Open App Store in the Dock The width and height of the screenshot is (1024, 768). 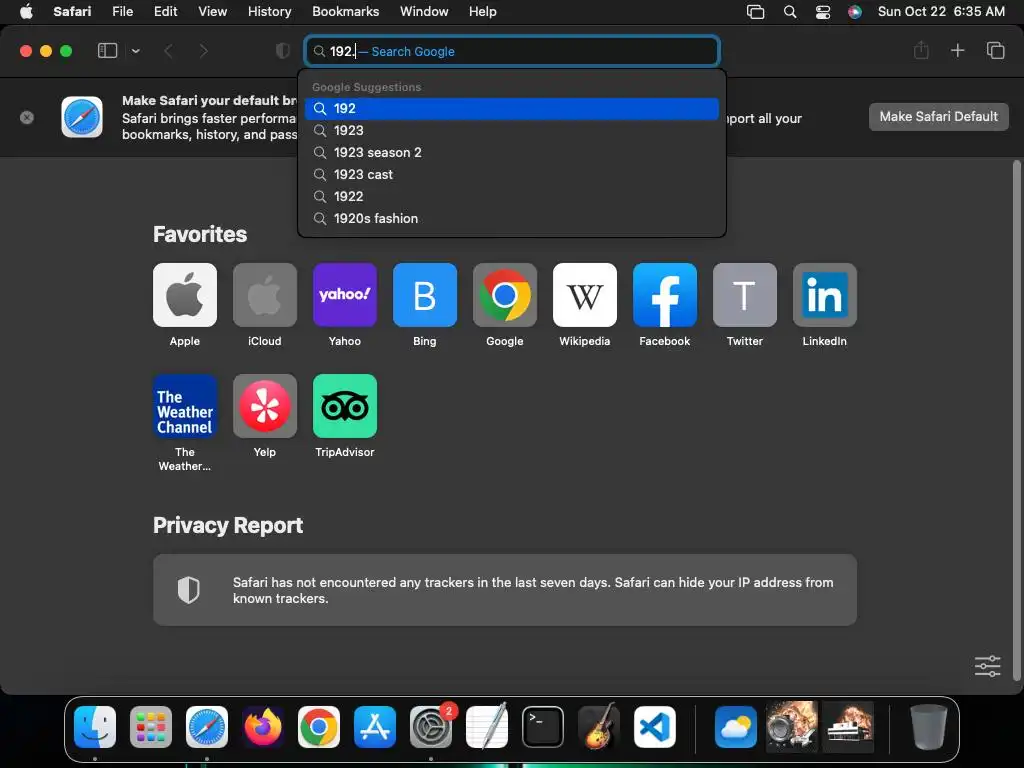[375, 727]
